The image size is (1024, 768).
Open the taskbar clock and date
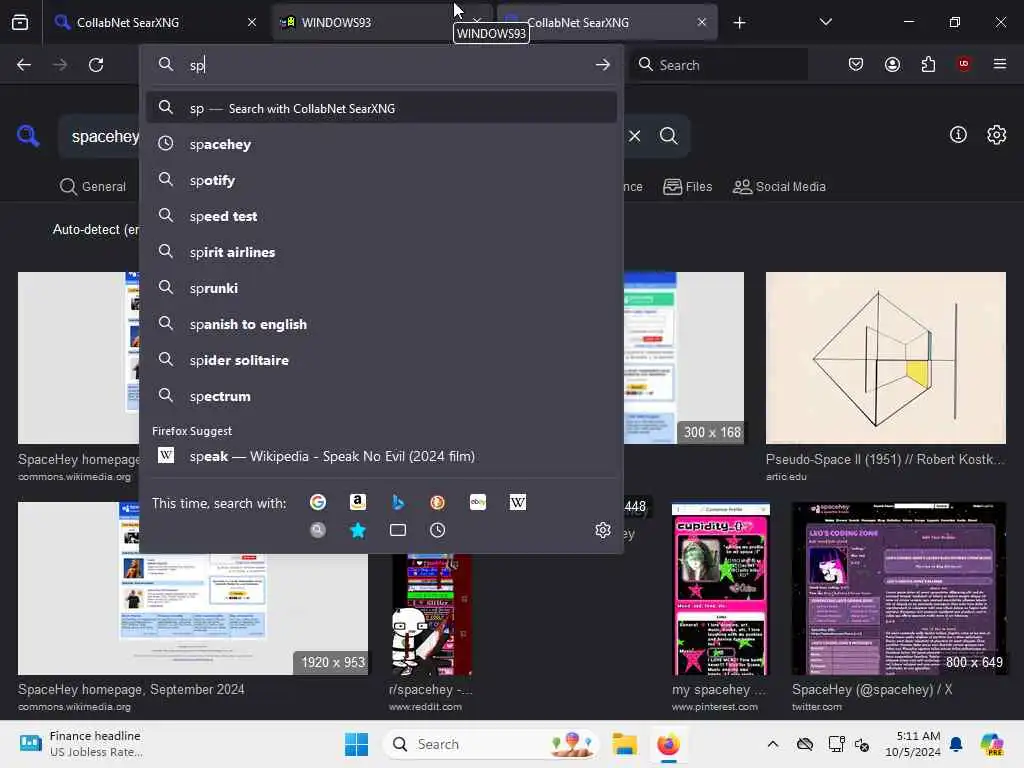point(913,744)
